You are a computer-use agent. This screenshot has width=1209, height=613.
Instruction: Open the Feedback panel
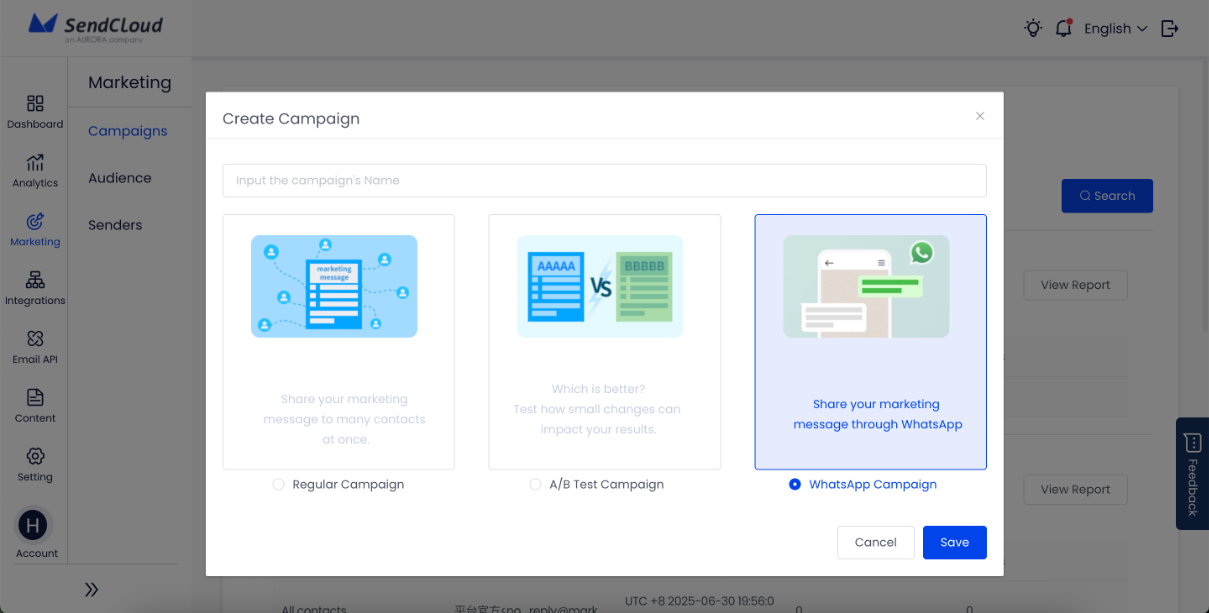point(1191,474)
